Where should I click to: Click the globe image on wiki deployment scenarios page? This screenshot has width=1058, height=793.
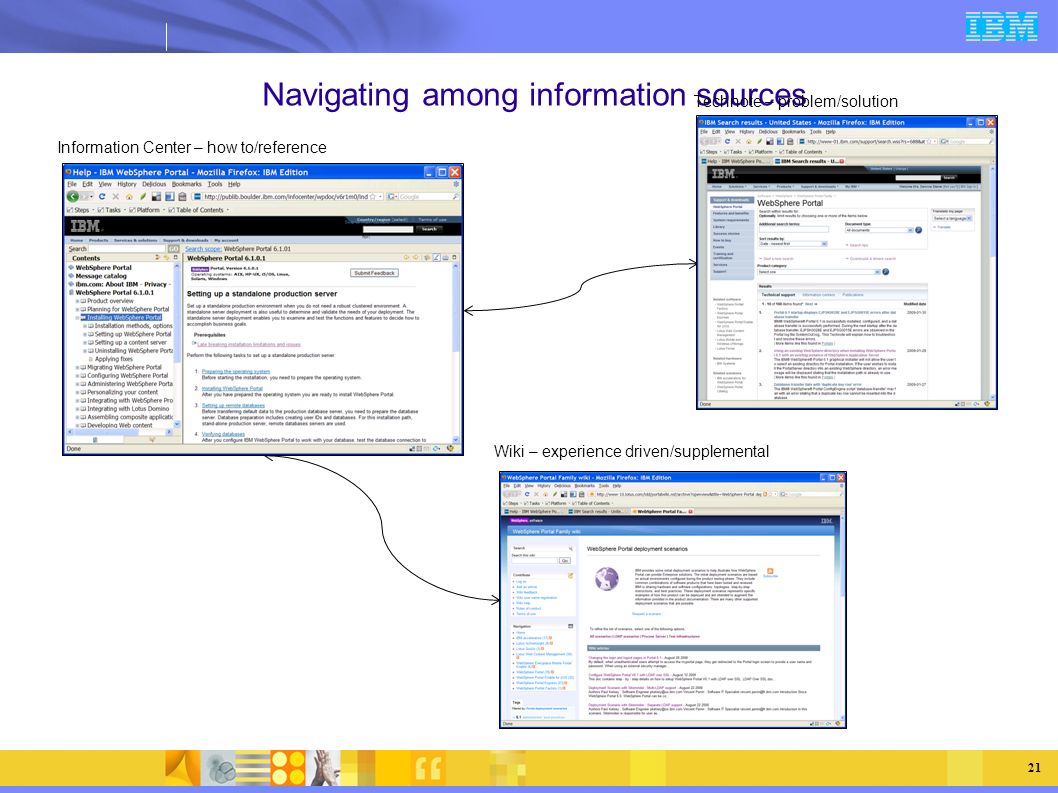click(607, 578)
